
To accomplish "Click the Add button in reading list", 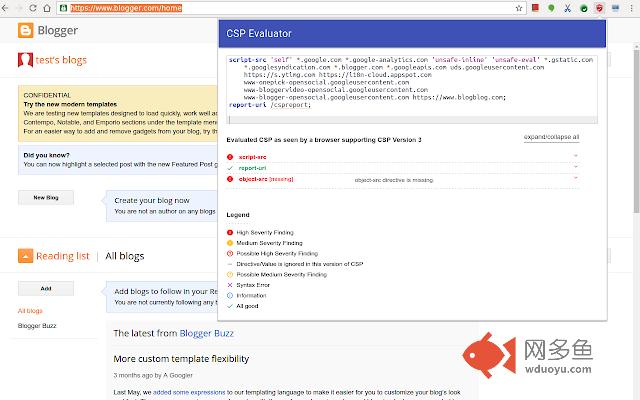I will (46, 288).
